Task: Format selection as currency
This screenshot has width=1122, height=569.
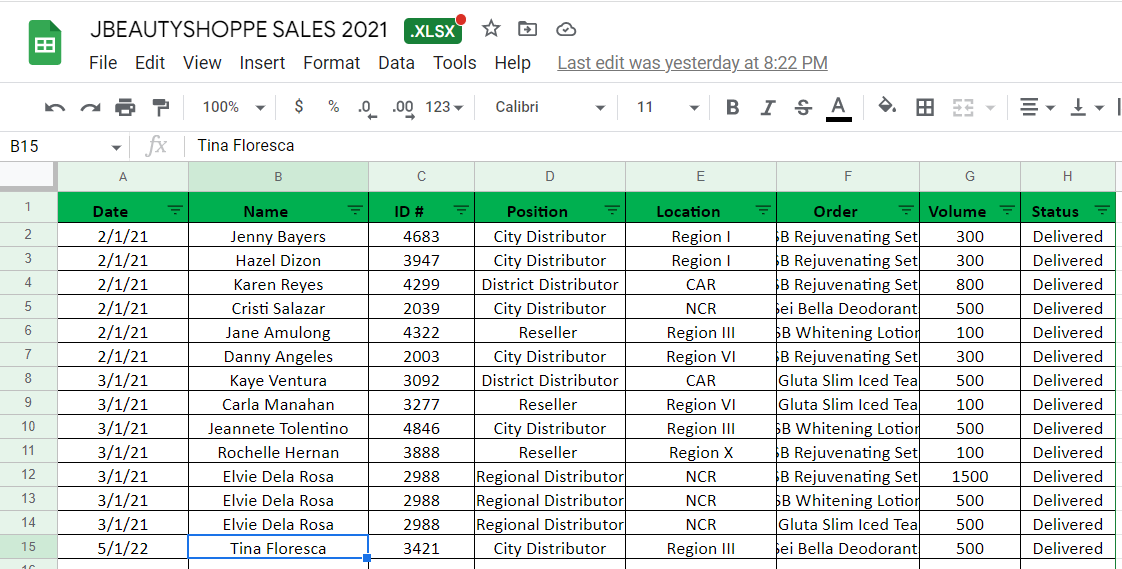Action: coord(299,108)
